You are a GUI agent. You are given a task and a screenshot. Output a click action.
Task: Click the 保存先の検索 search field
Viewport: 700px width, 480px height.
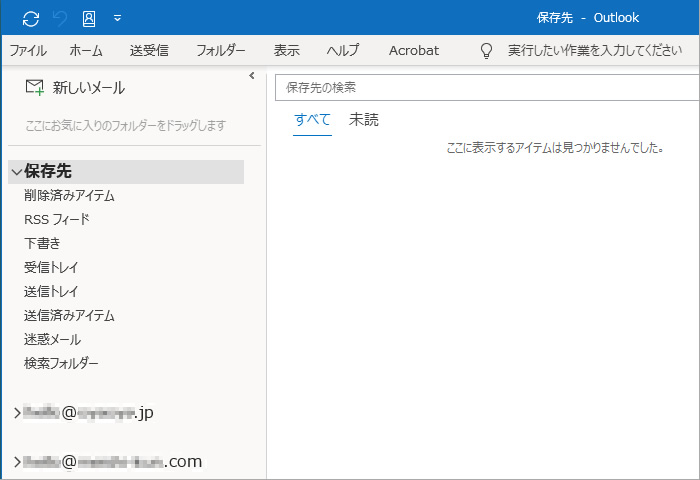click(x=487, y=88)
